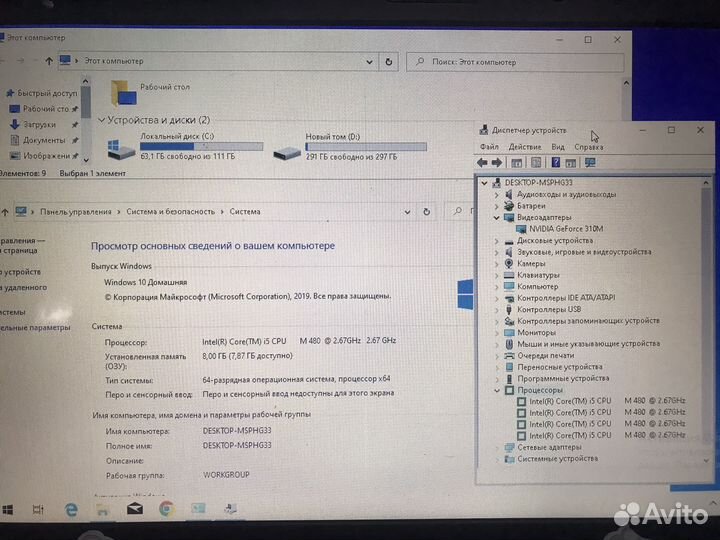Select Новый том (D:) drive

pyautogui.click(x=350, y=146)
